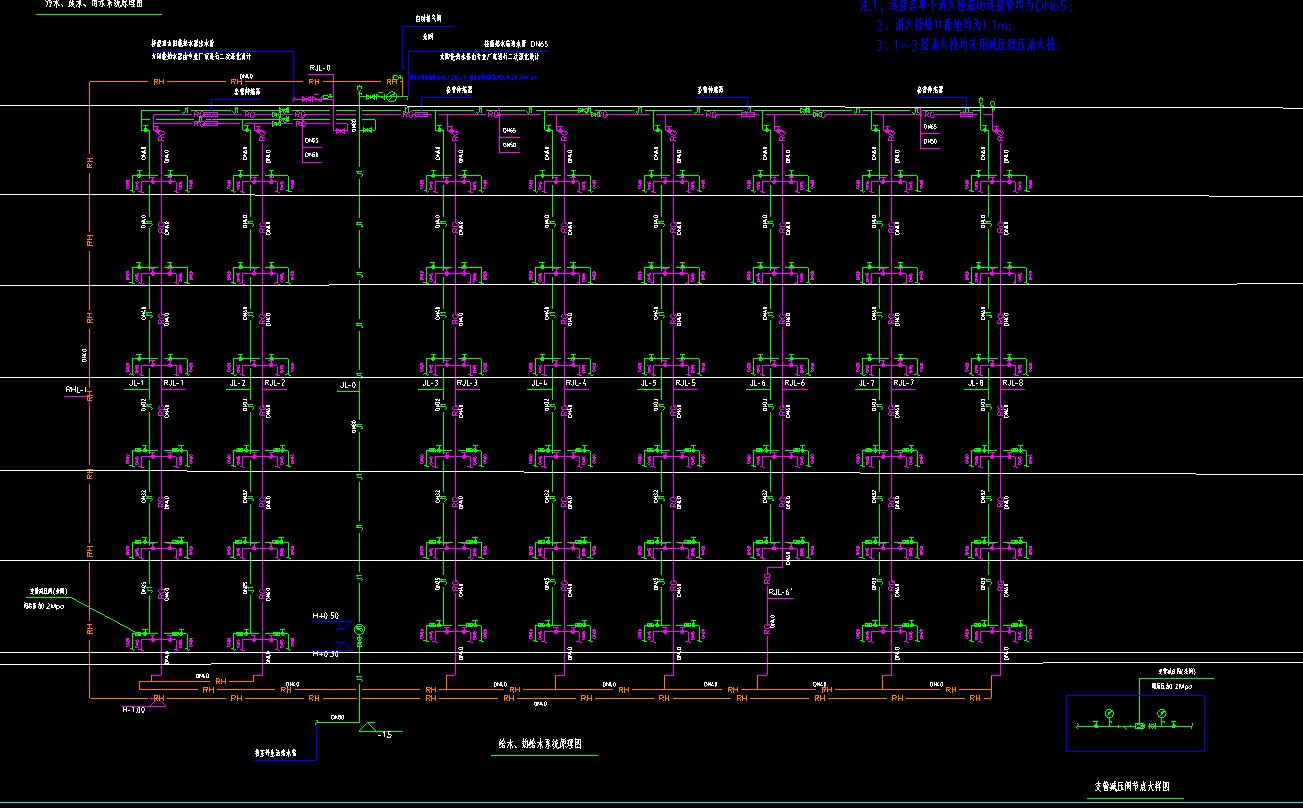Select the JL-8 riser label

[x=975, y=383]
